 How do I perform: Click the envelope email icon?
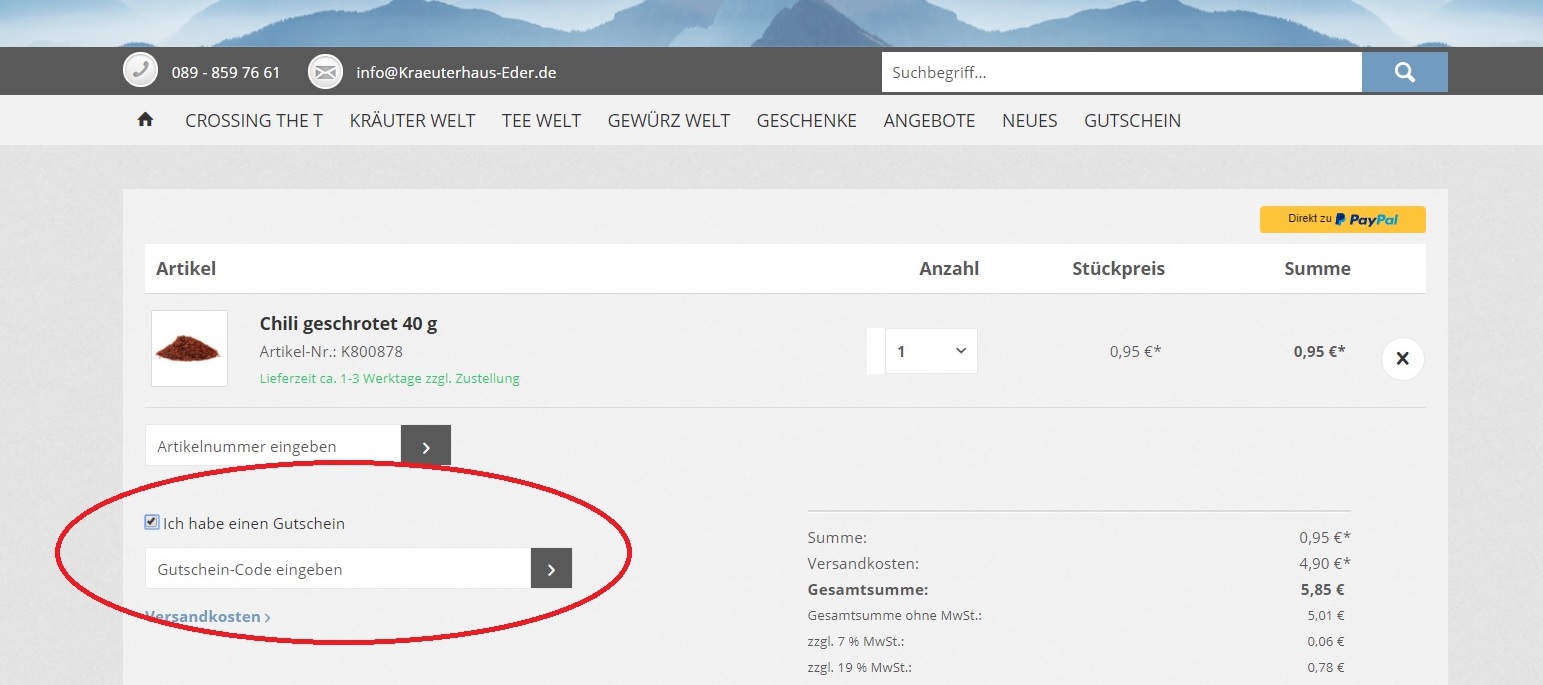pyautogui.click(x=325, y=72)
